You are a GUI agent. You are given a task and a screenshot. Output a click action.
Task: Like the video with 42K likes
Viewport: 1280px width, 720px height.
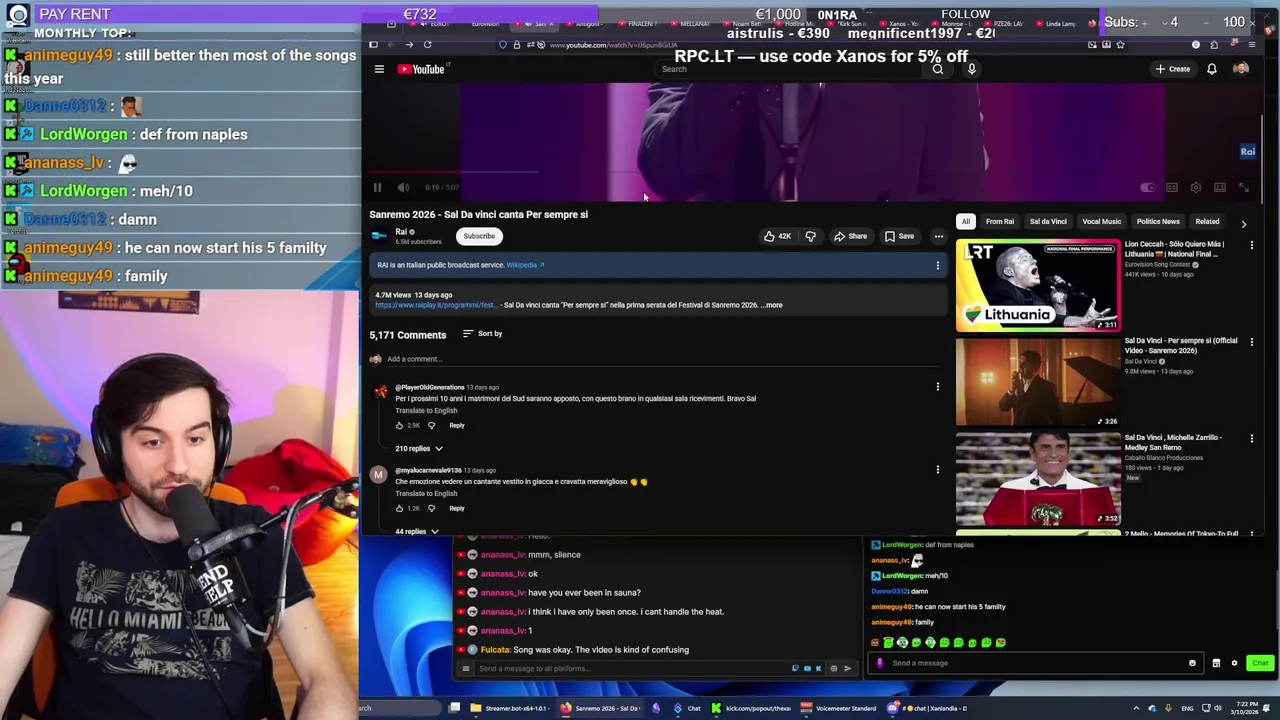[777, 236]
